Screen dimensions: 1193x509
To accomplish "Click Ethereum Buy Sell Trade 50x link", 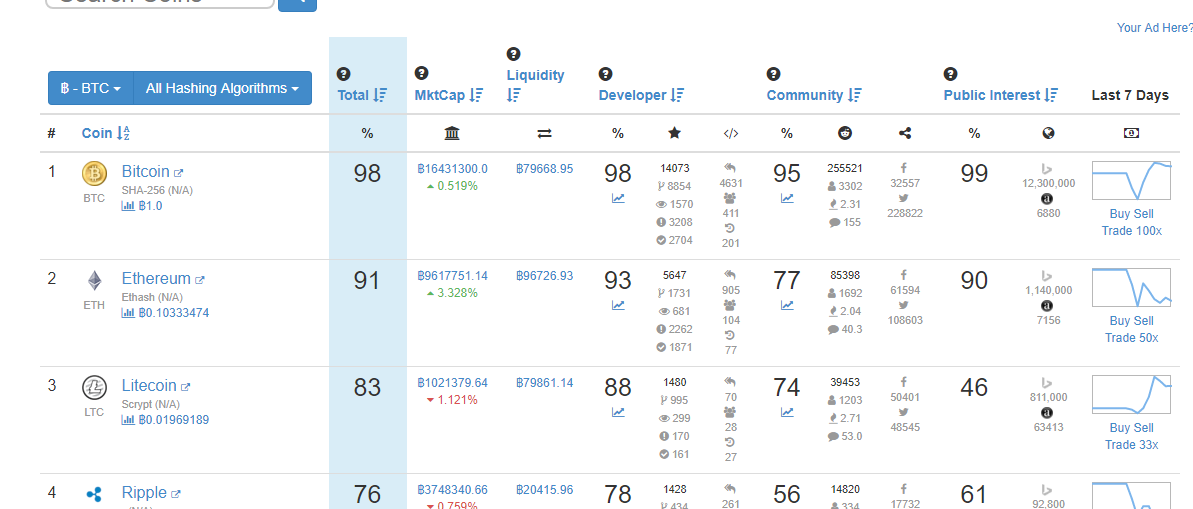I will (x=1131, y=329).
